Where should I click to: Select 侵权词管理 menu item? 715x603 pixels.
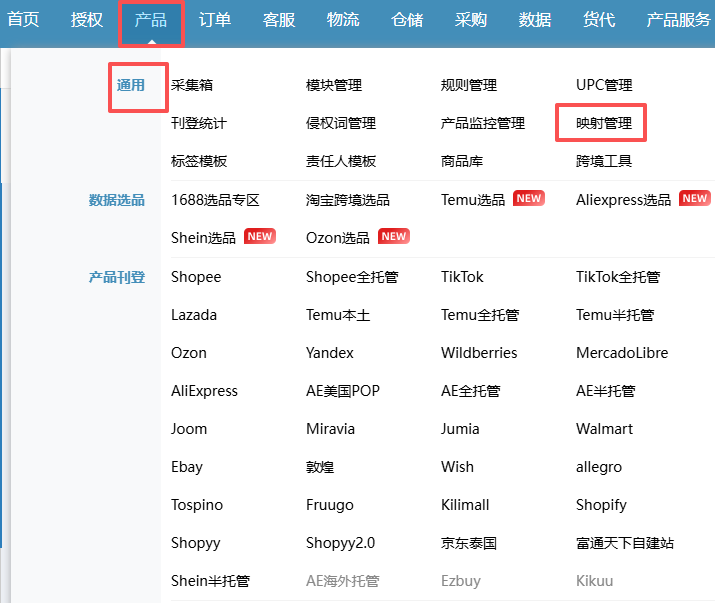[340, 123]
